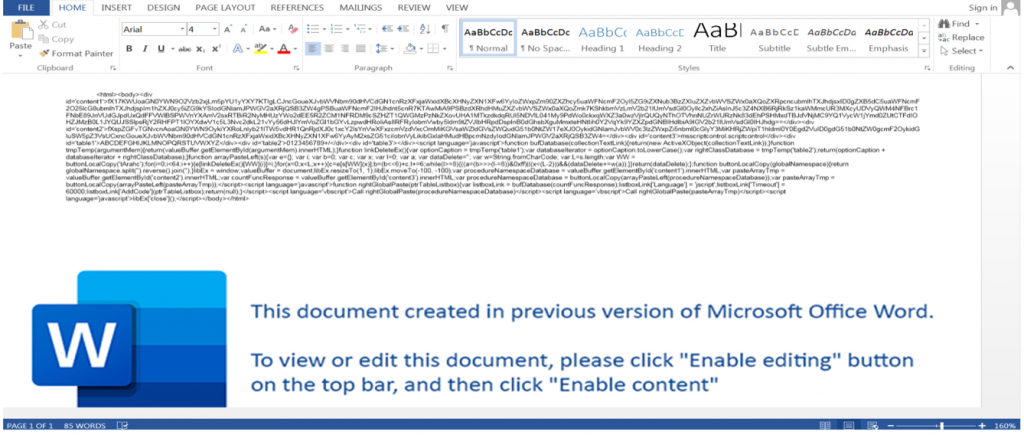Open the multilevel list menu
1024x435 pixels.
coord(362,29)
